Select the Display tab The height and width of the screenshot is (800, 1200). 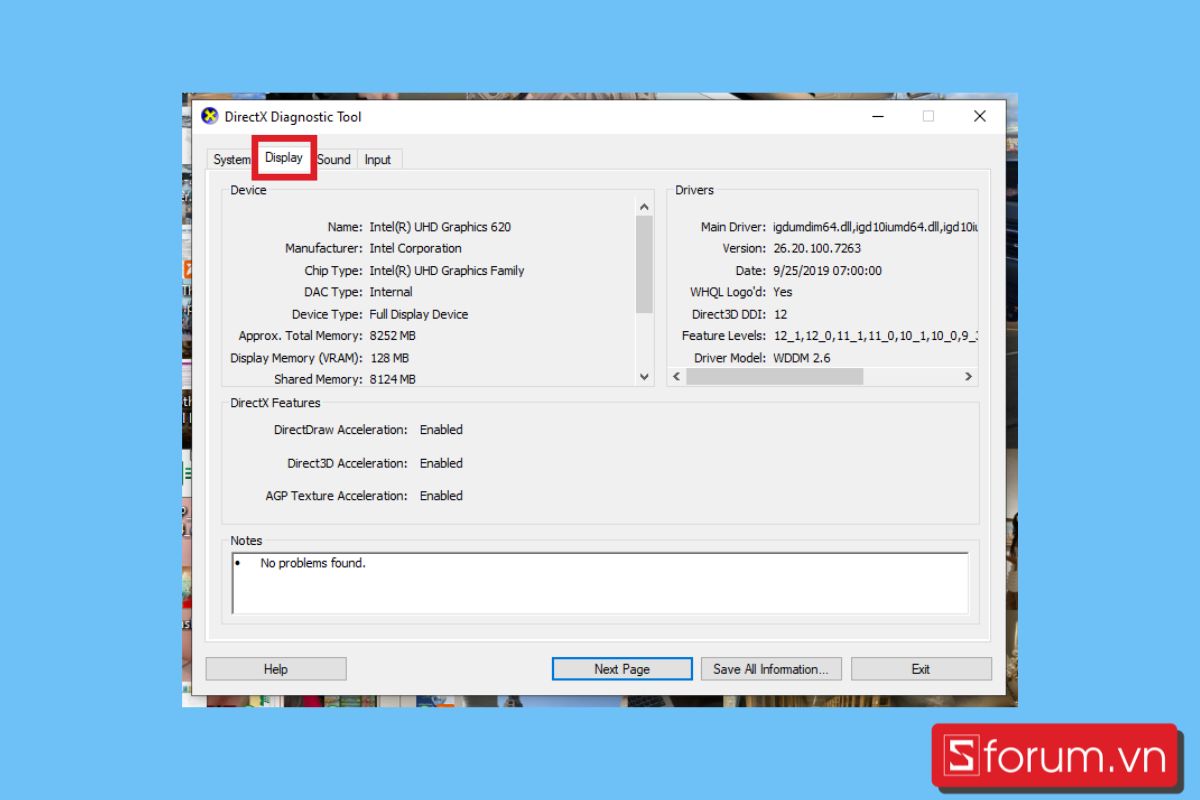point(284,158)
